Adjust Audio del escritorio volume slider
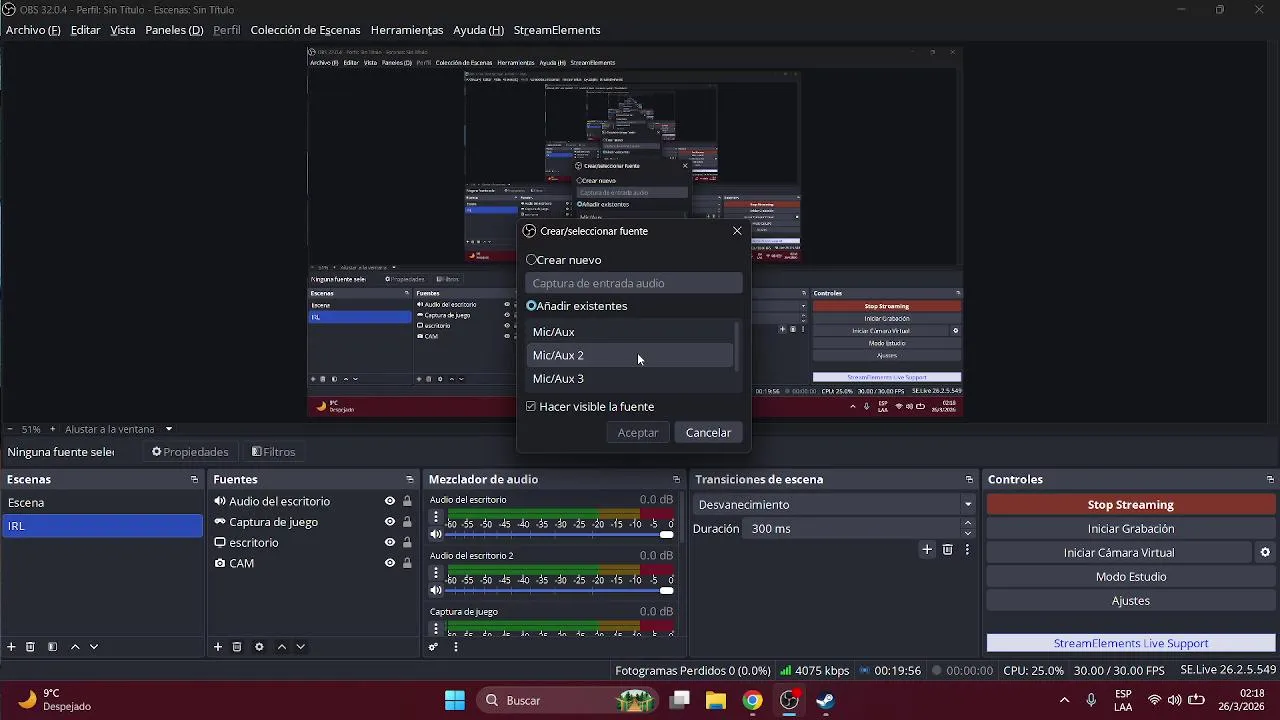The height and width of the screenshot is (720, 1280). (560, 535)
